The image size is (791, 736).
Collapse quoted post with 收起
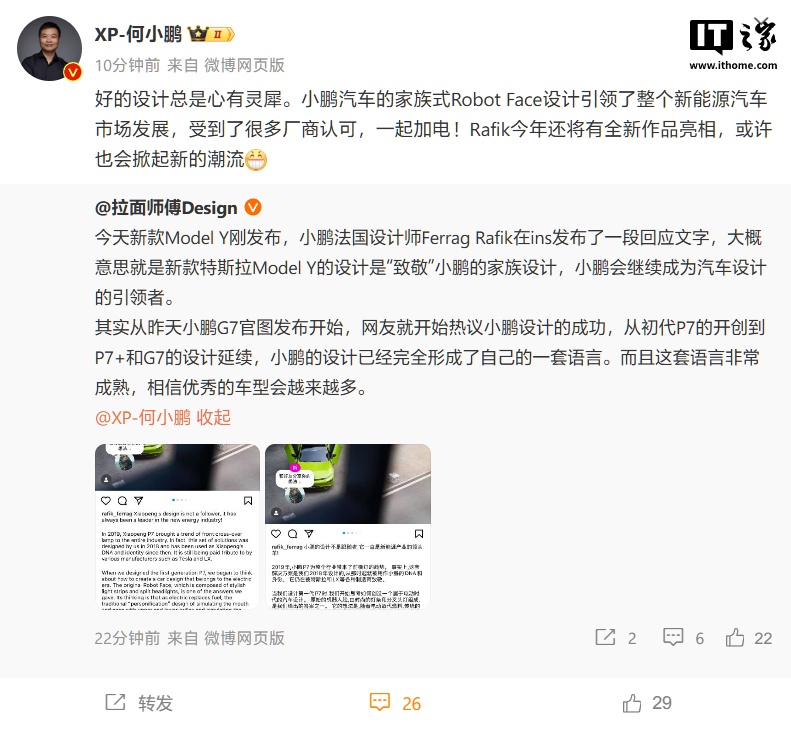click(x=213, y=418)
